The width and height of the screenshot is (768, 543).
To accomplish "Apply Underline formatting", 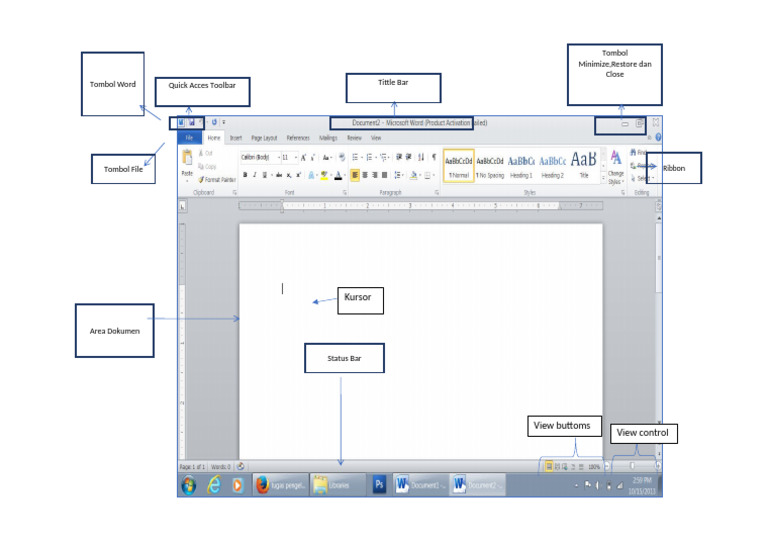I will [x=265, y=175].
